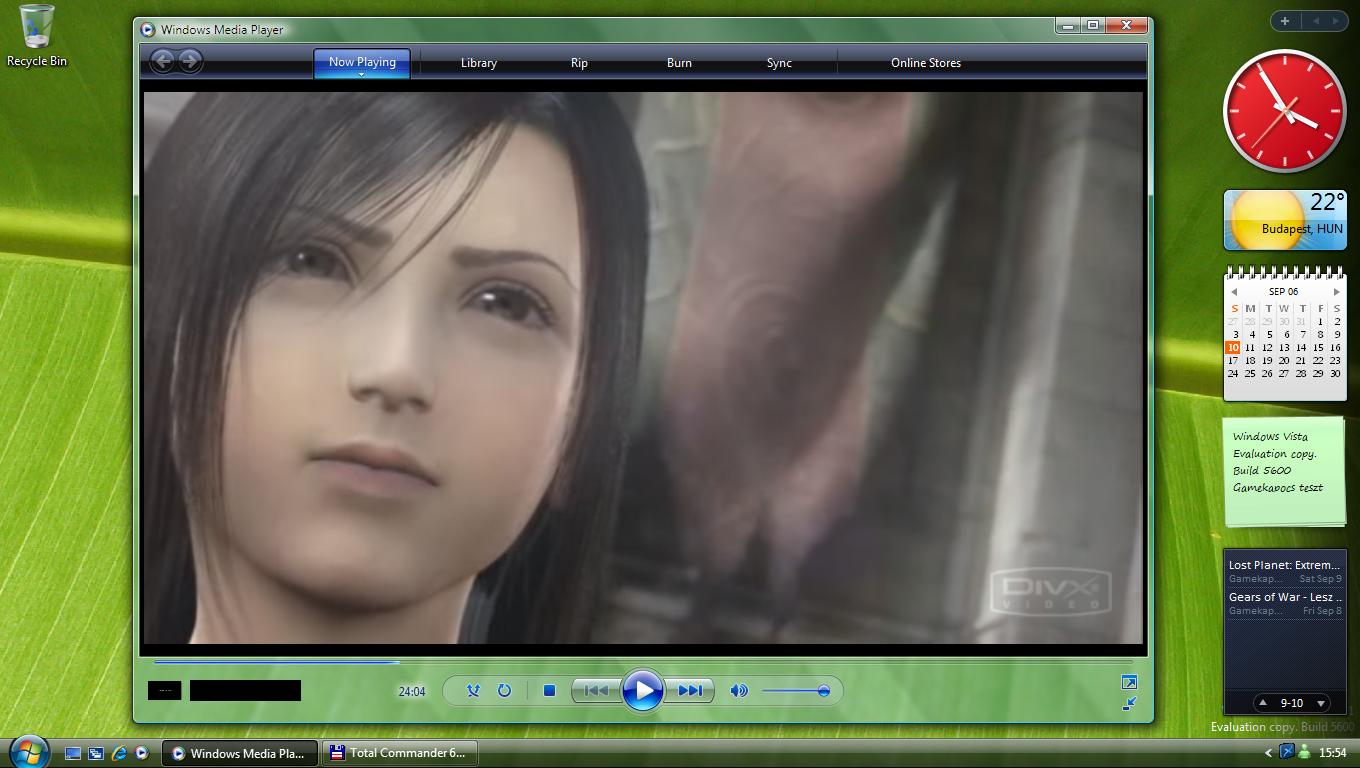Show previous sidebar gadgets page
The image size is (1360, 768).
pyautogui.click(x=1316, y=20)
